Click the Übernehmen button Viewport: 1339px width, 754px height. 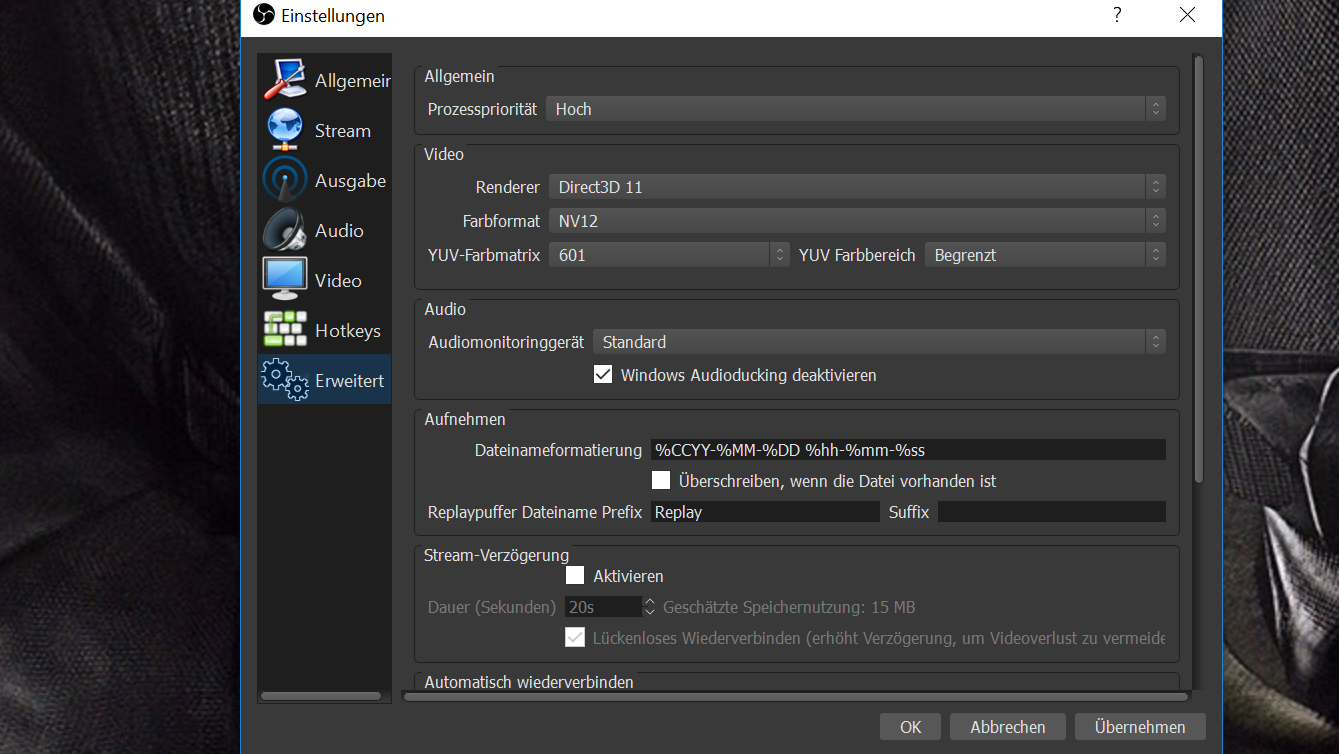click(x=1139, y=727)
